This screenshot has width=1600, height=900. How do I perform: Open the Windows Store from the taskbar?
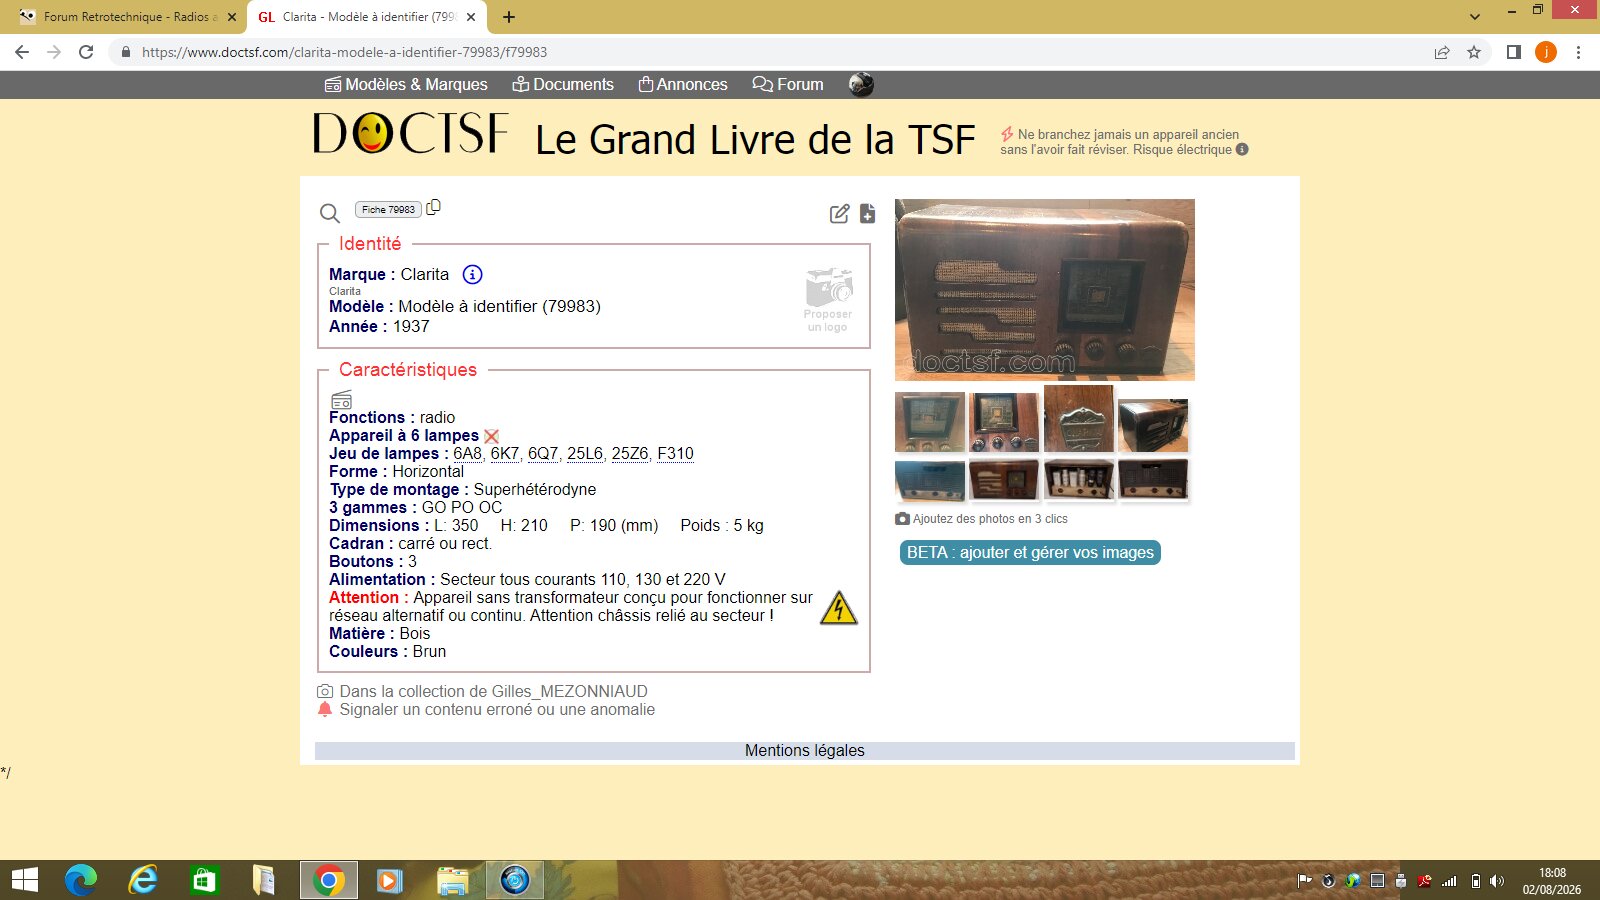(x=204, y=880)
